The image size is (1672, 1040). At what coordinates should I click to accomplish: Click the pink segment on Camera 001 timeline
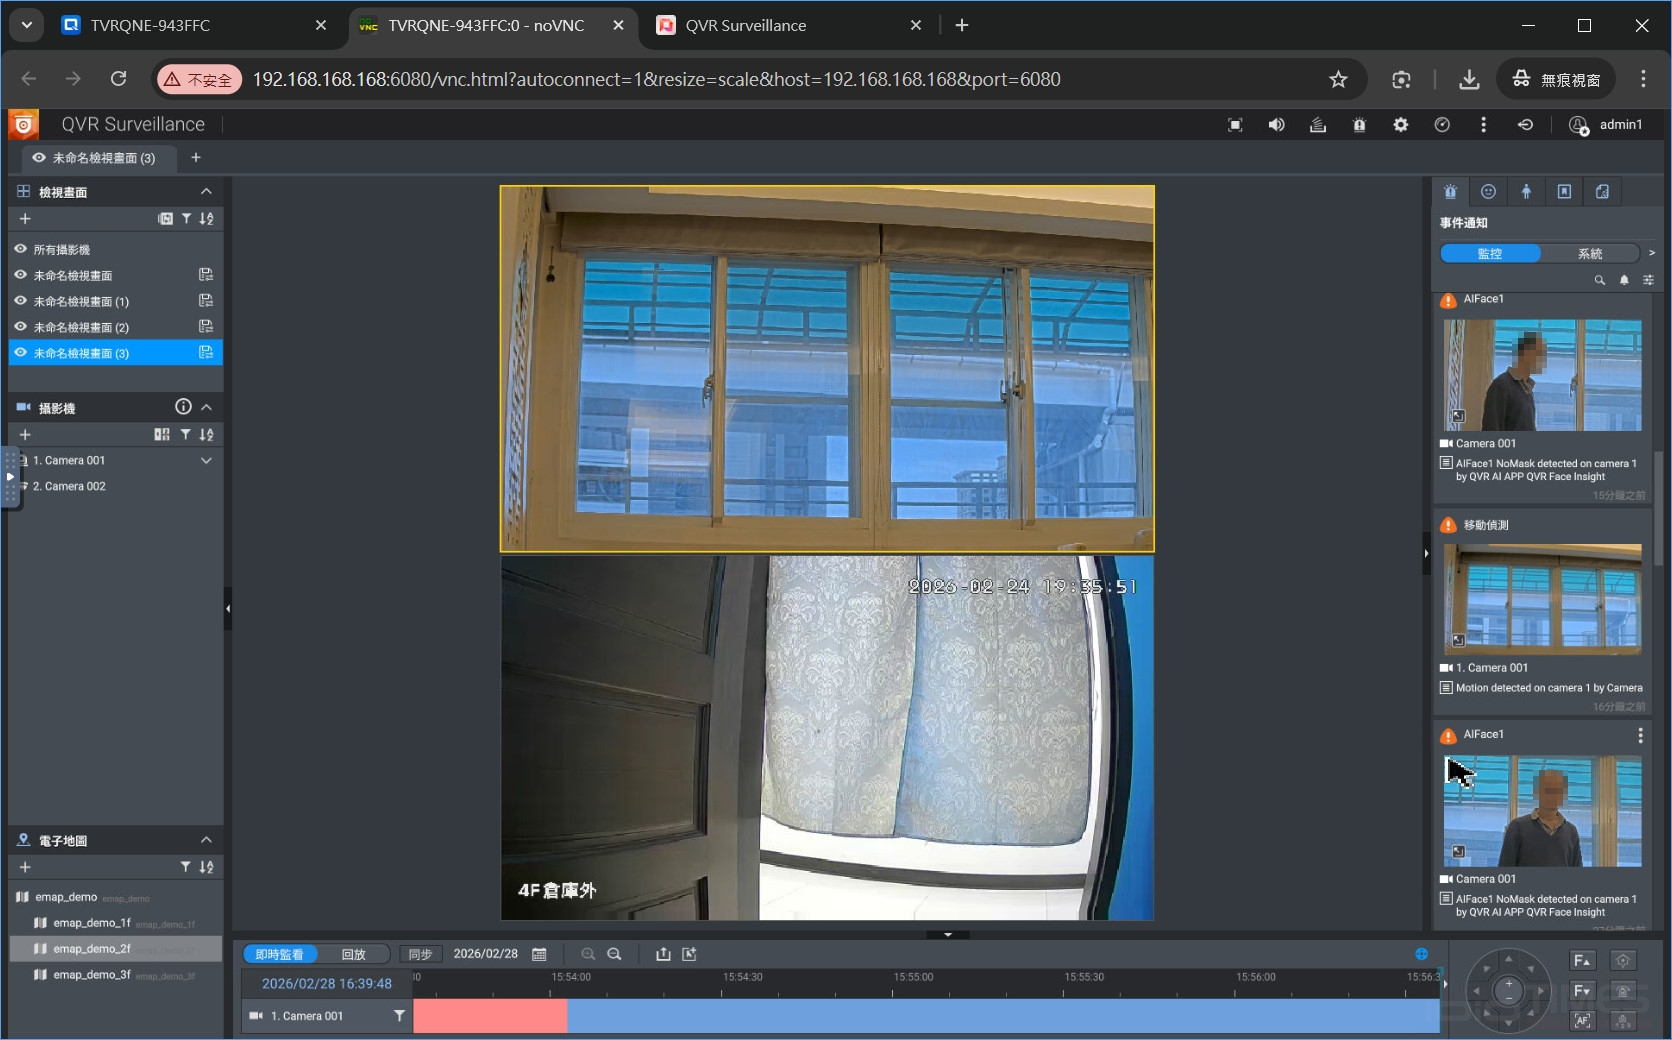point(490,1016)
